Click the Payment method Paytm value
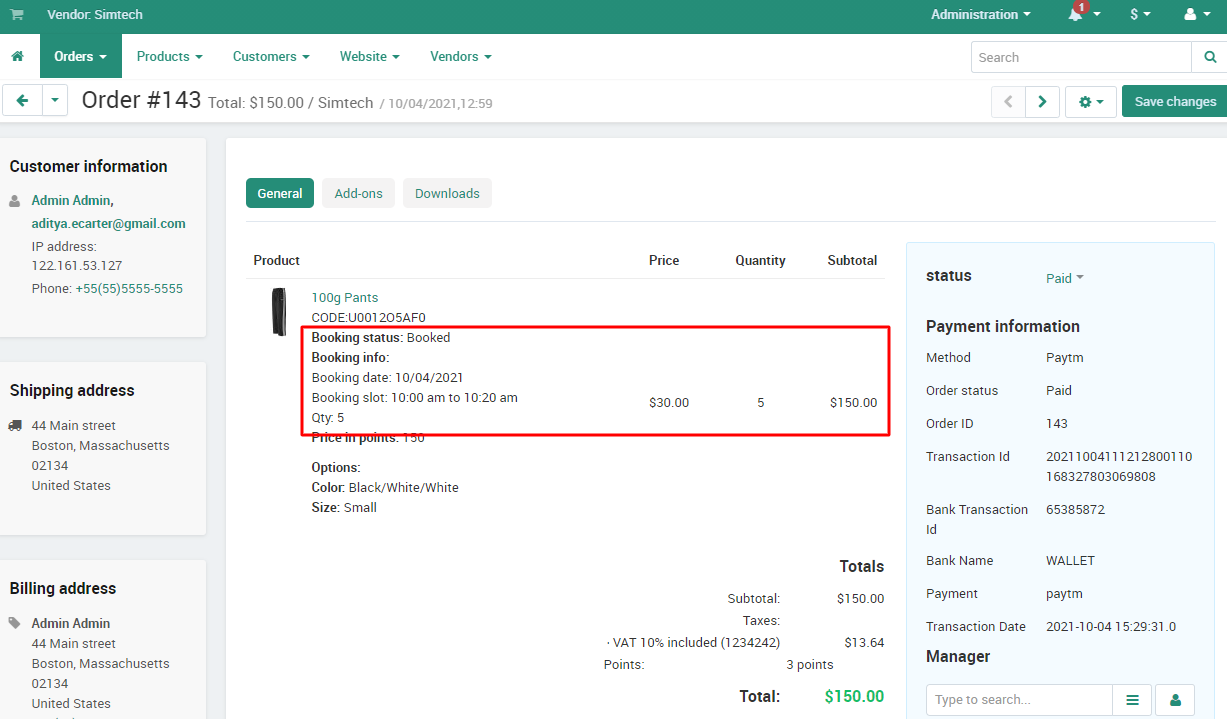 (1064, 357)
